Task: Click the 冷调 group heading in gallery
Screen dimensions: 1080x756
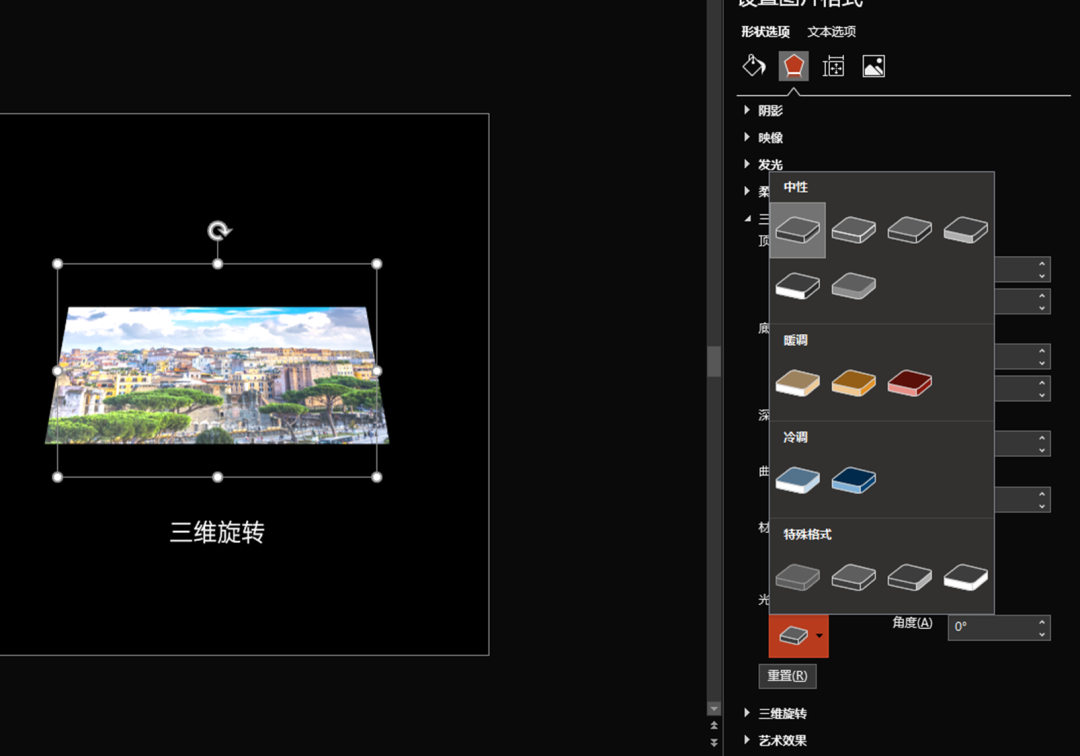Action: click(x=796, y=437)
